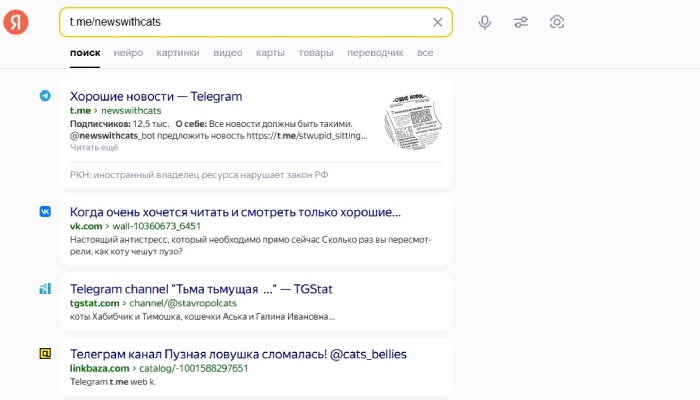700x400 pixels.
Task: Open Telegram channel Тьма тьмущая TGStat link
Action: (201, 289)
